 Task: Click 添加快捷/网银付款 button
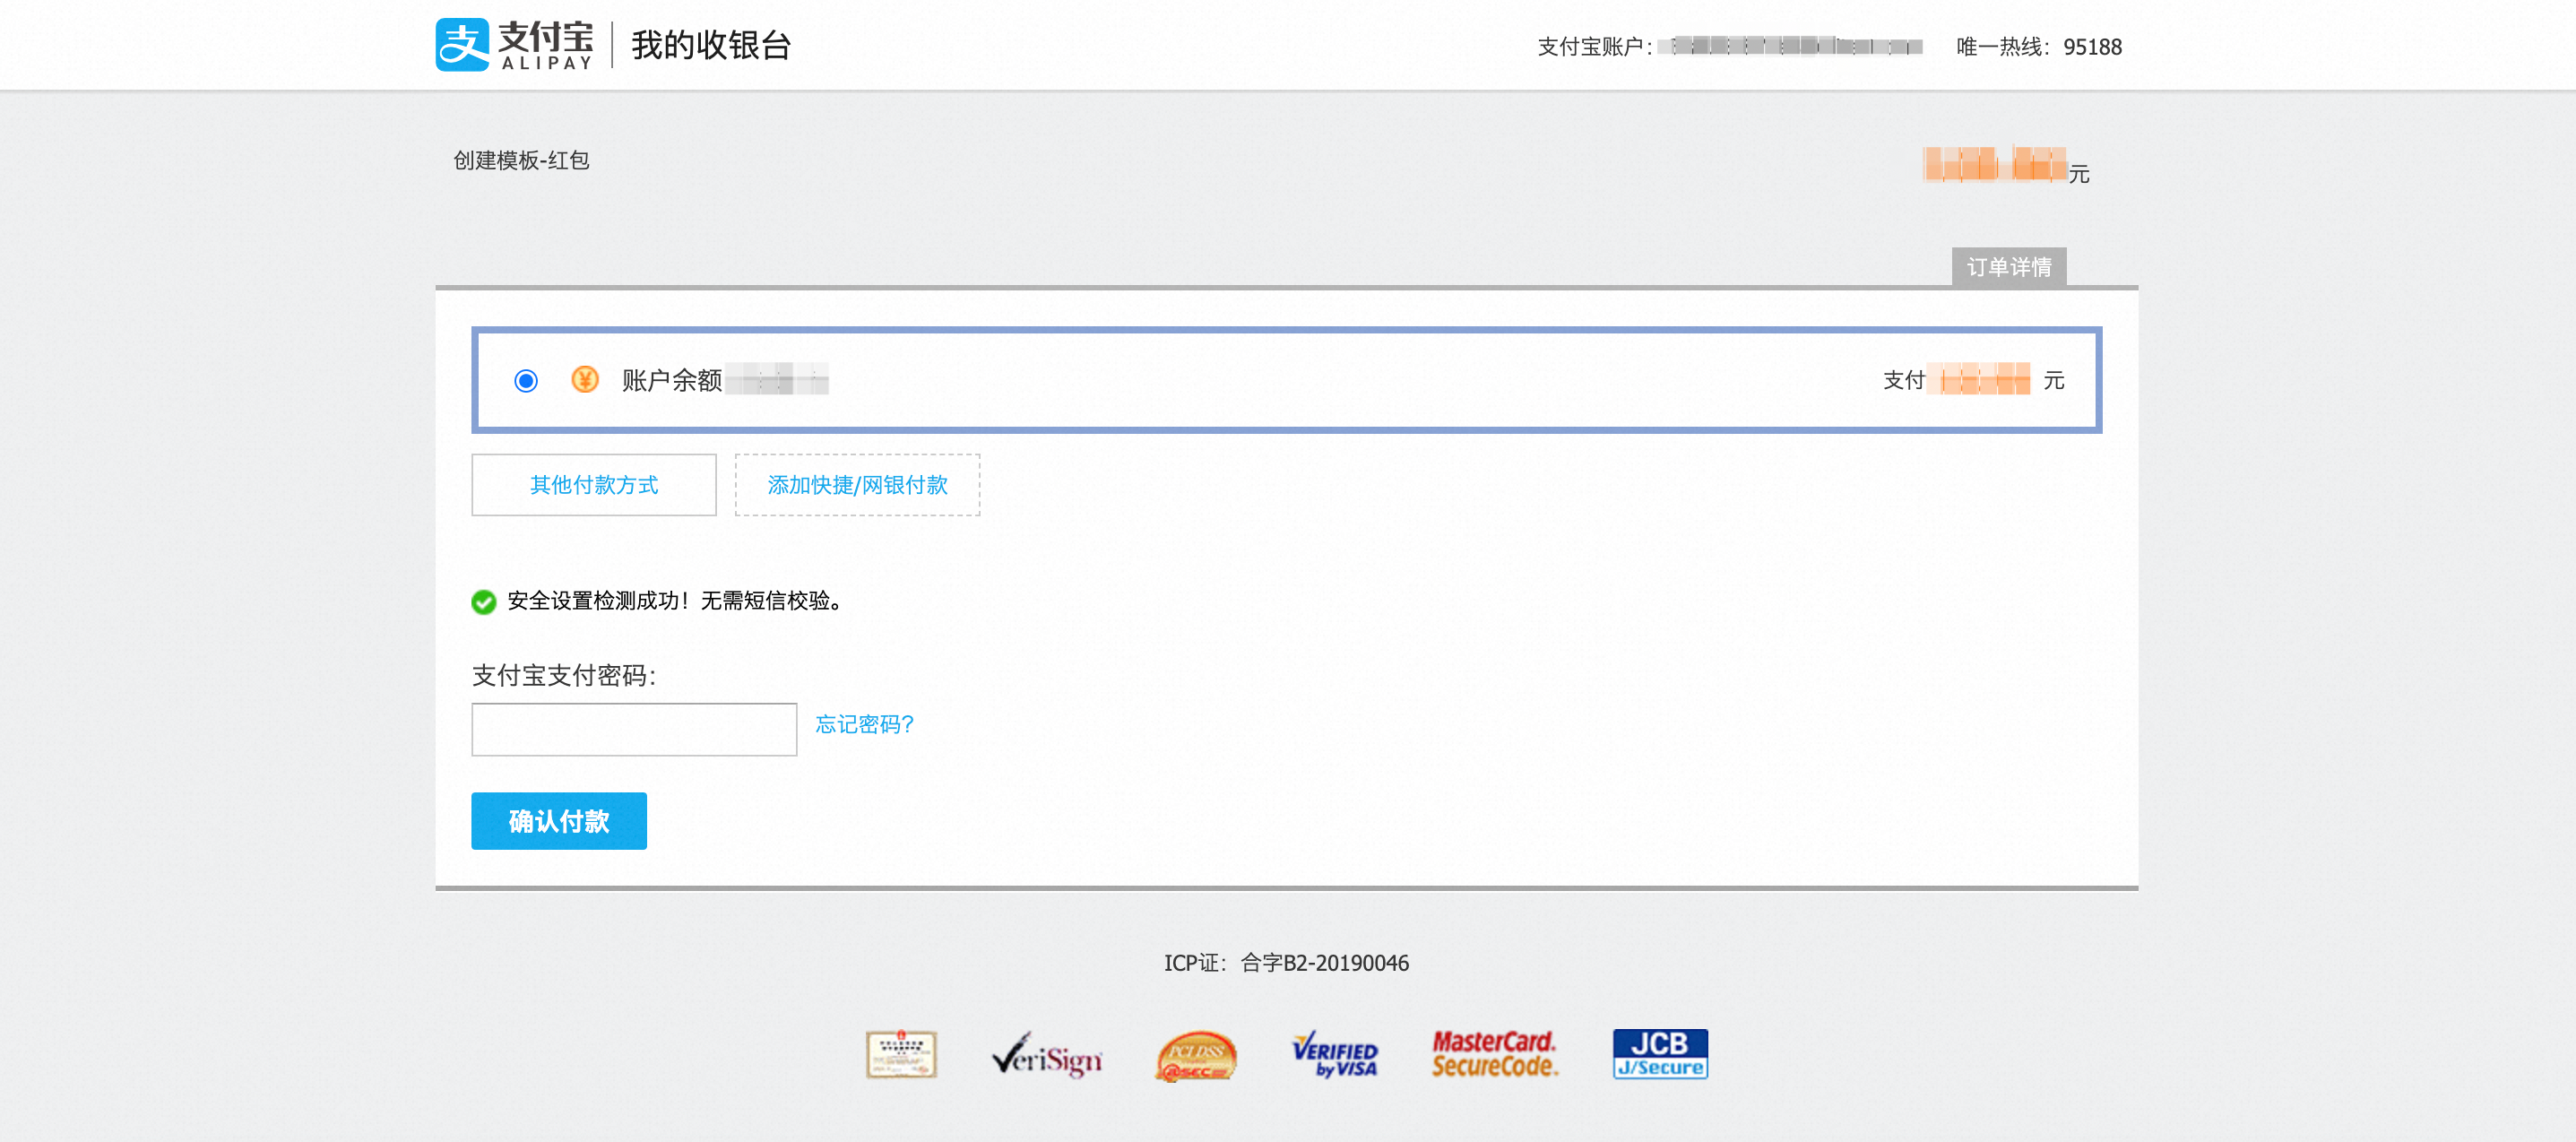[x=858, y=485]
